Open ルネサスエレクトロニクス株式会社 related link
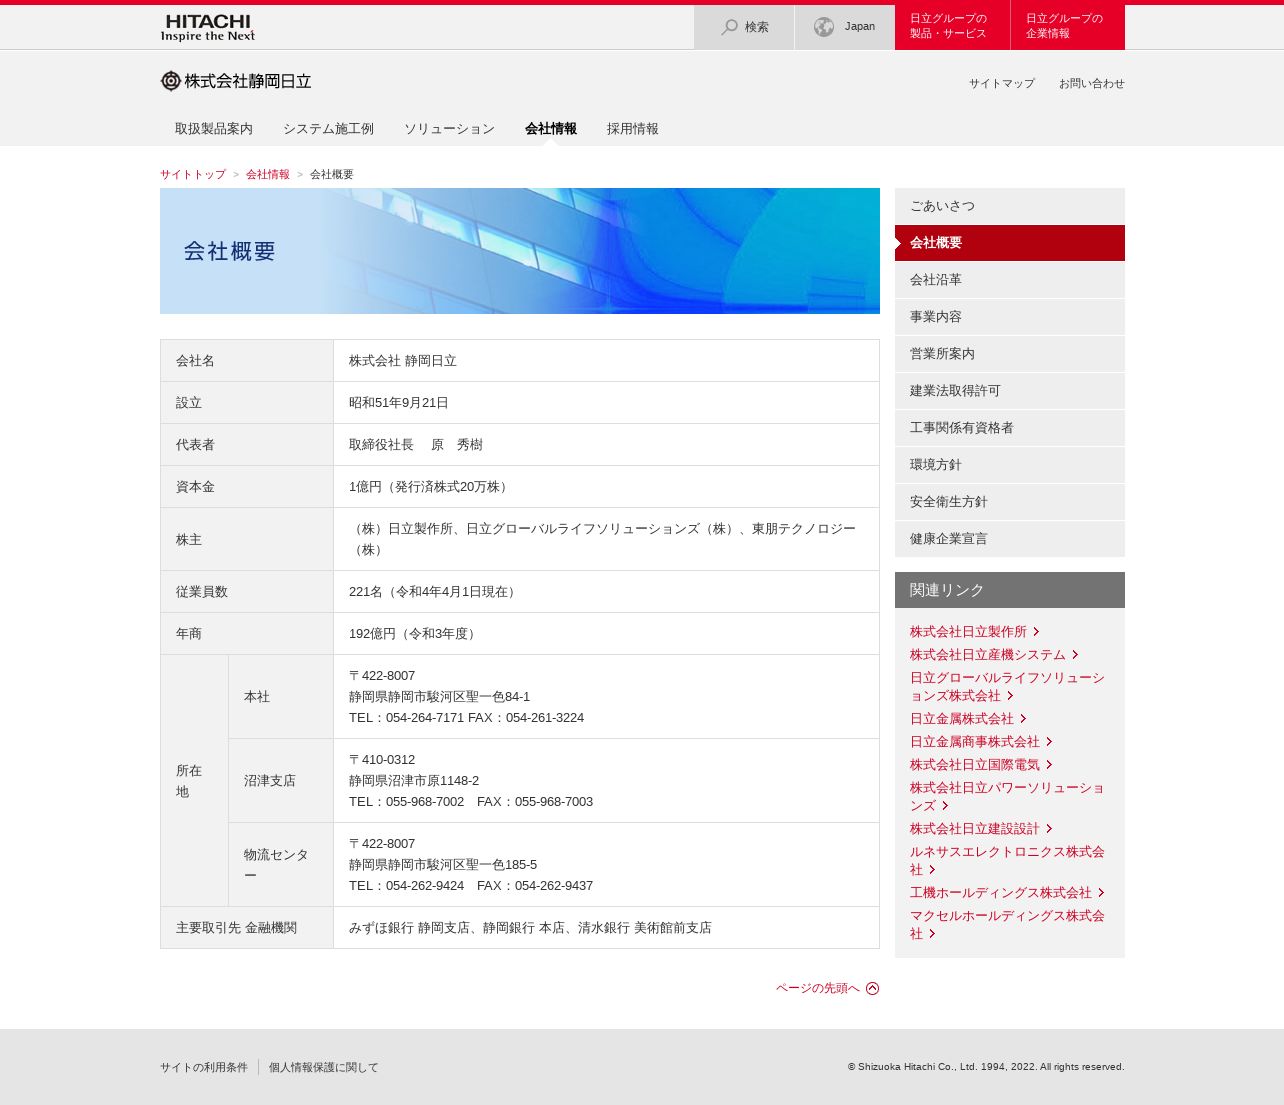1284x1105 pixels. (x=1007, y=861)
